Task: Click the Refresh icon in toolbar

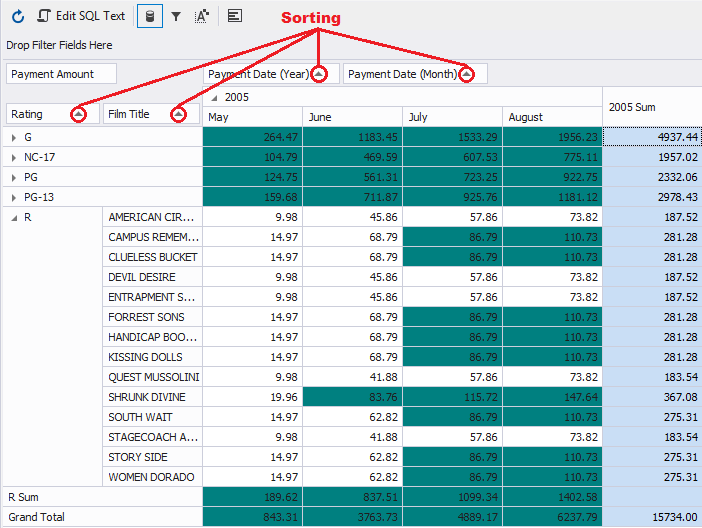Action: tap(18, 17)
